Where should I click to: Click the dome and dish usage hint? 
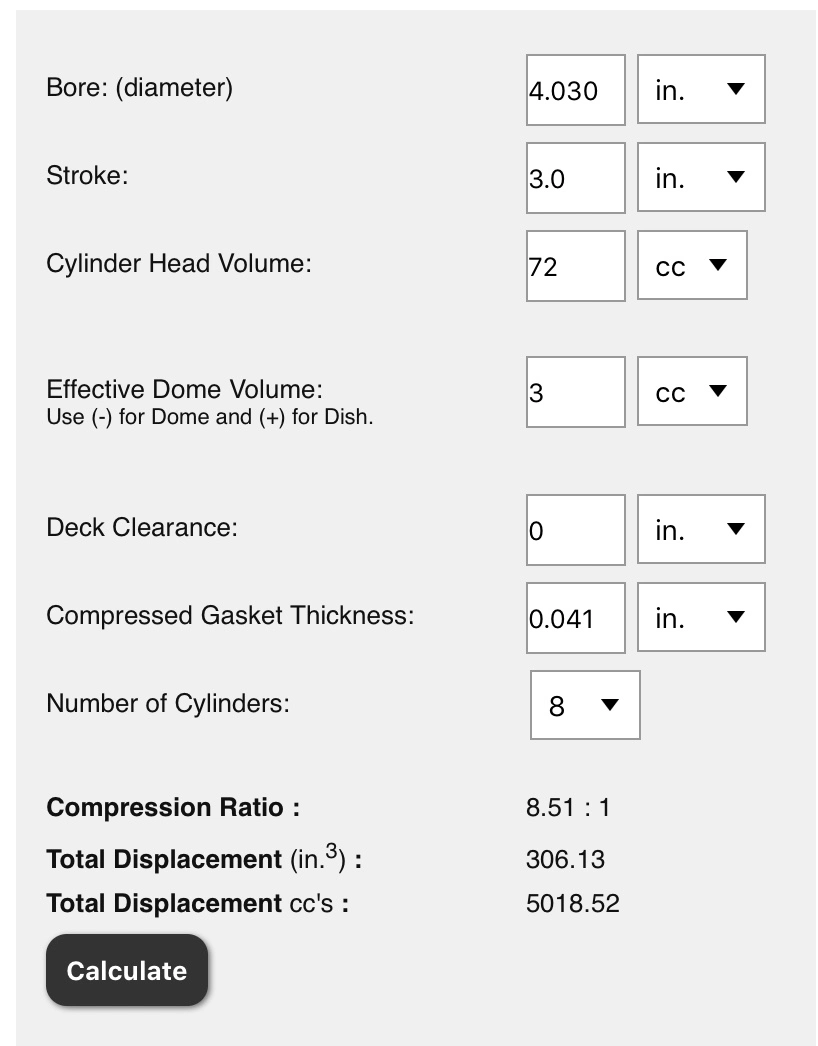click(x=210, y=417)
